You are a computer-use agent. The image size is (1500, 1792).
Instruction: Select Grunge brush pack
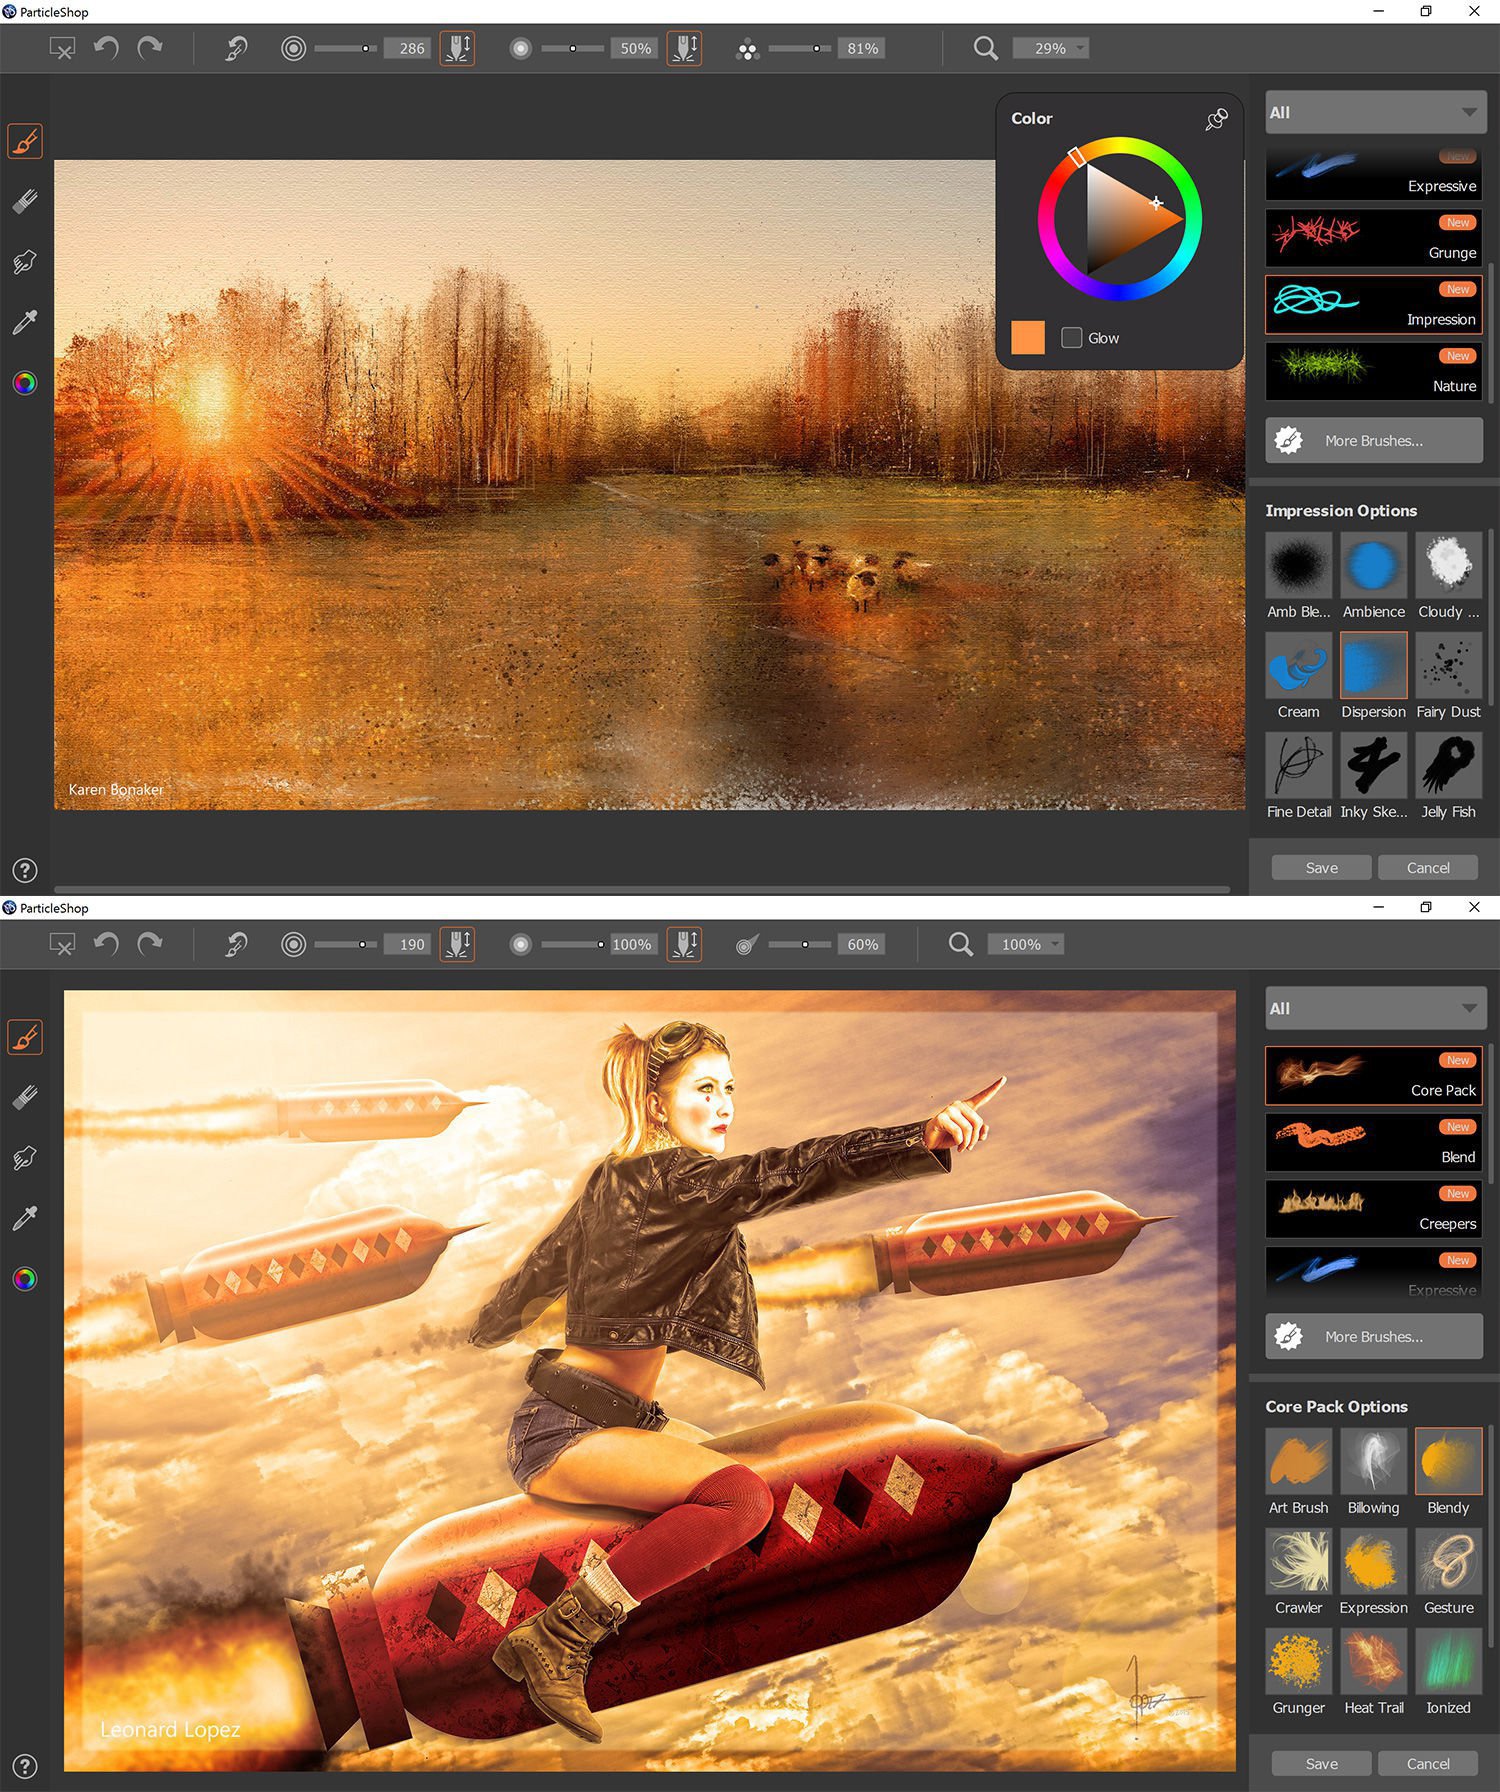click(x=1373, y=238)
